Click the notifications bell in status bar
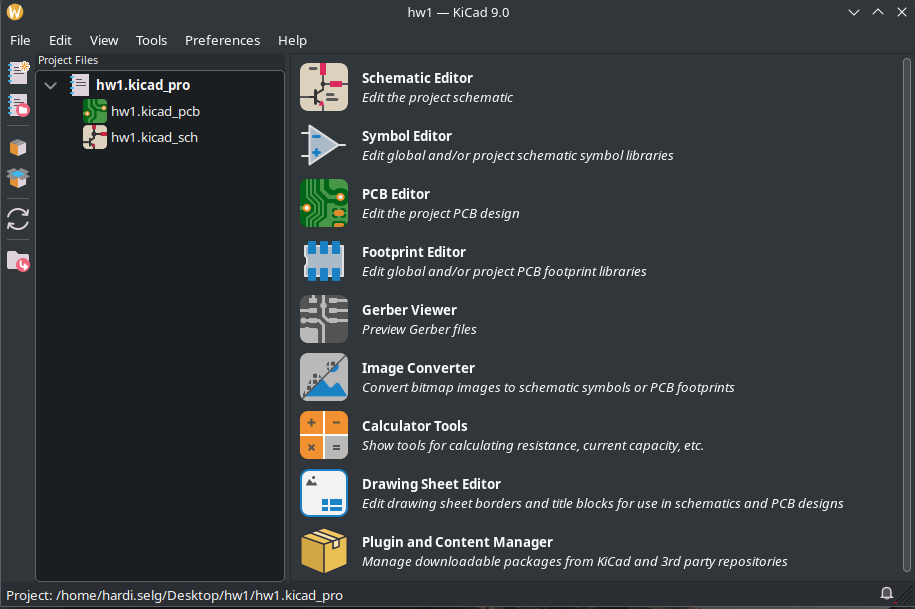 [x=886, y=594]
